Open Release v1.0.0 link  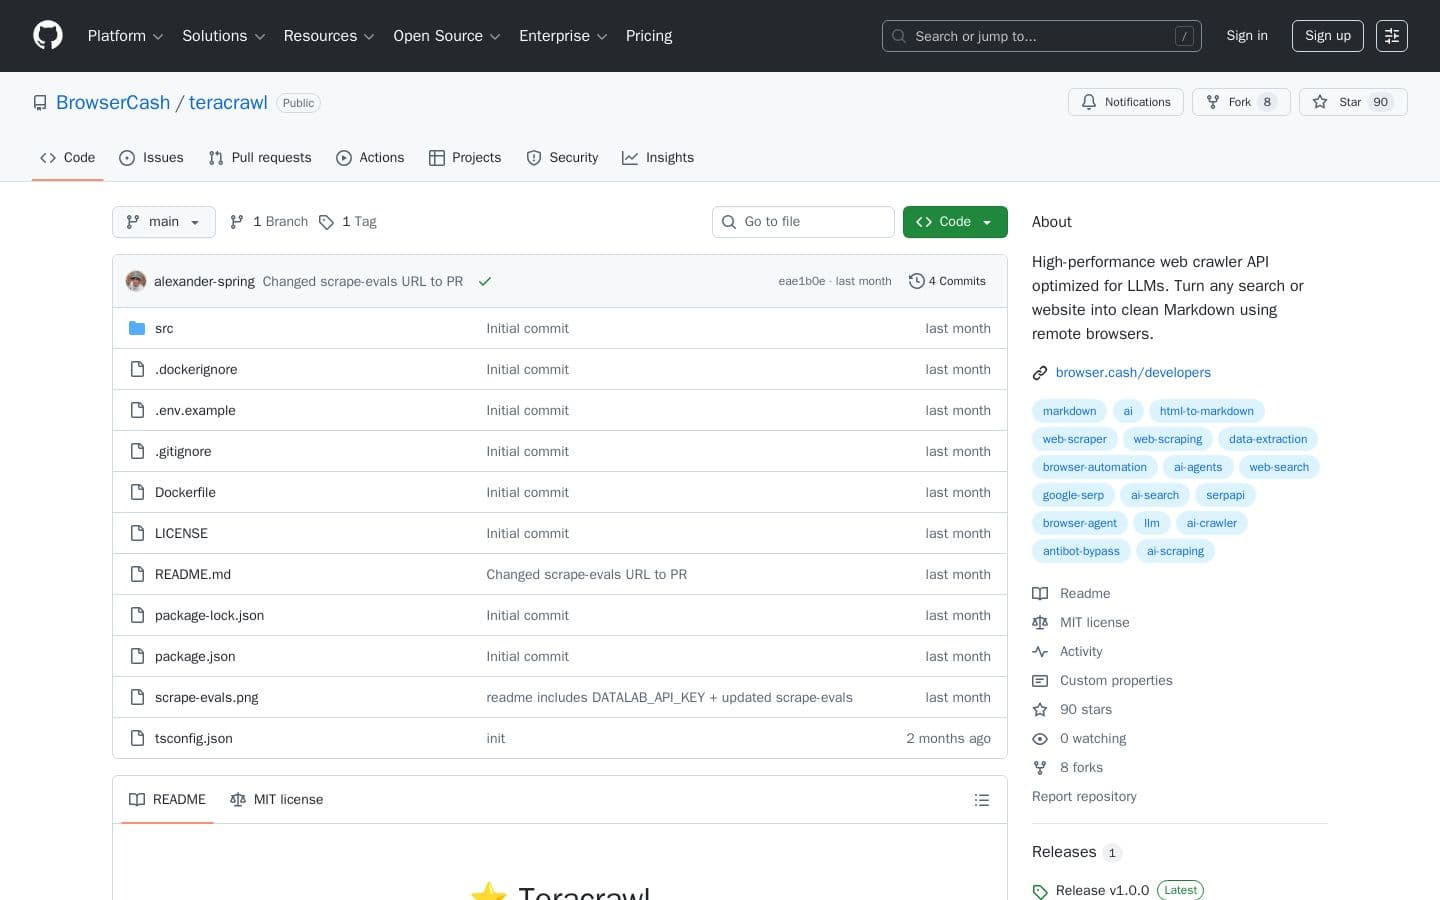[1102, 890]
